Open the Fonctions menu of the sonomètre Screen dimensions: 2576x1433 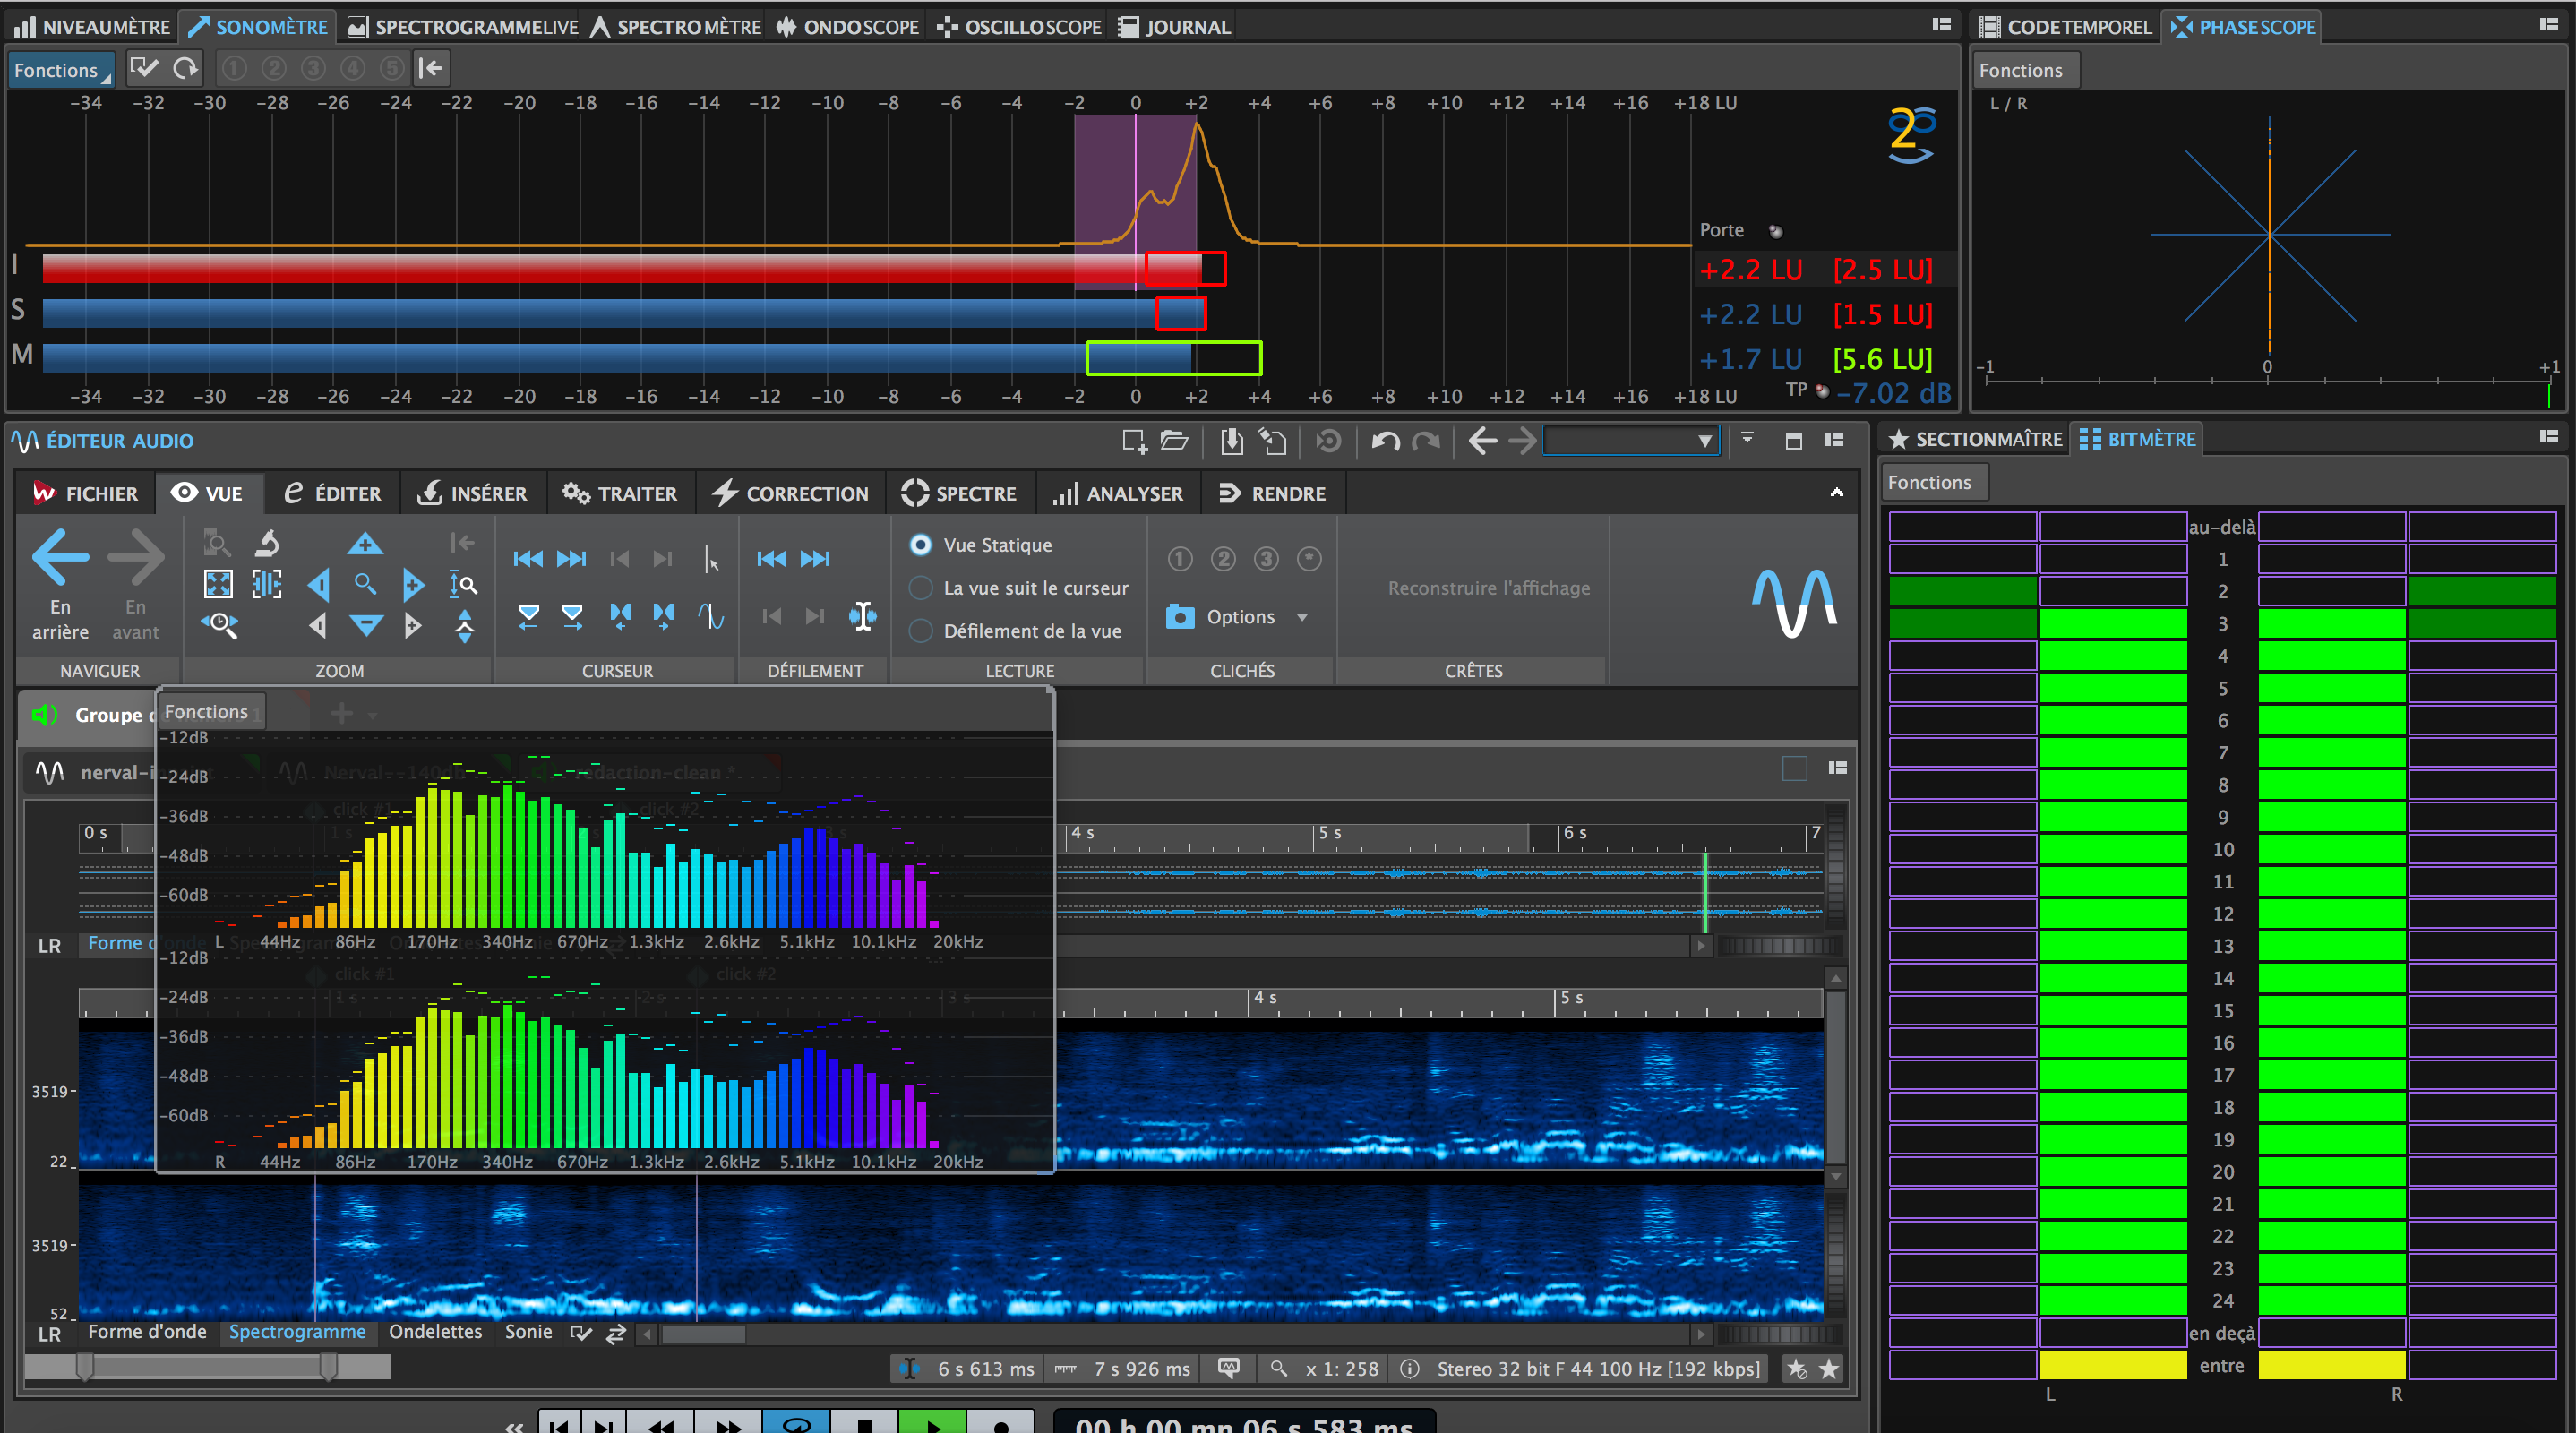point(60,69)
